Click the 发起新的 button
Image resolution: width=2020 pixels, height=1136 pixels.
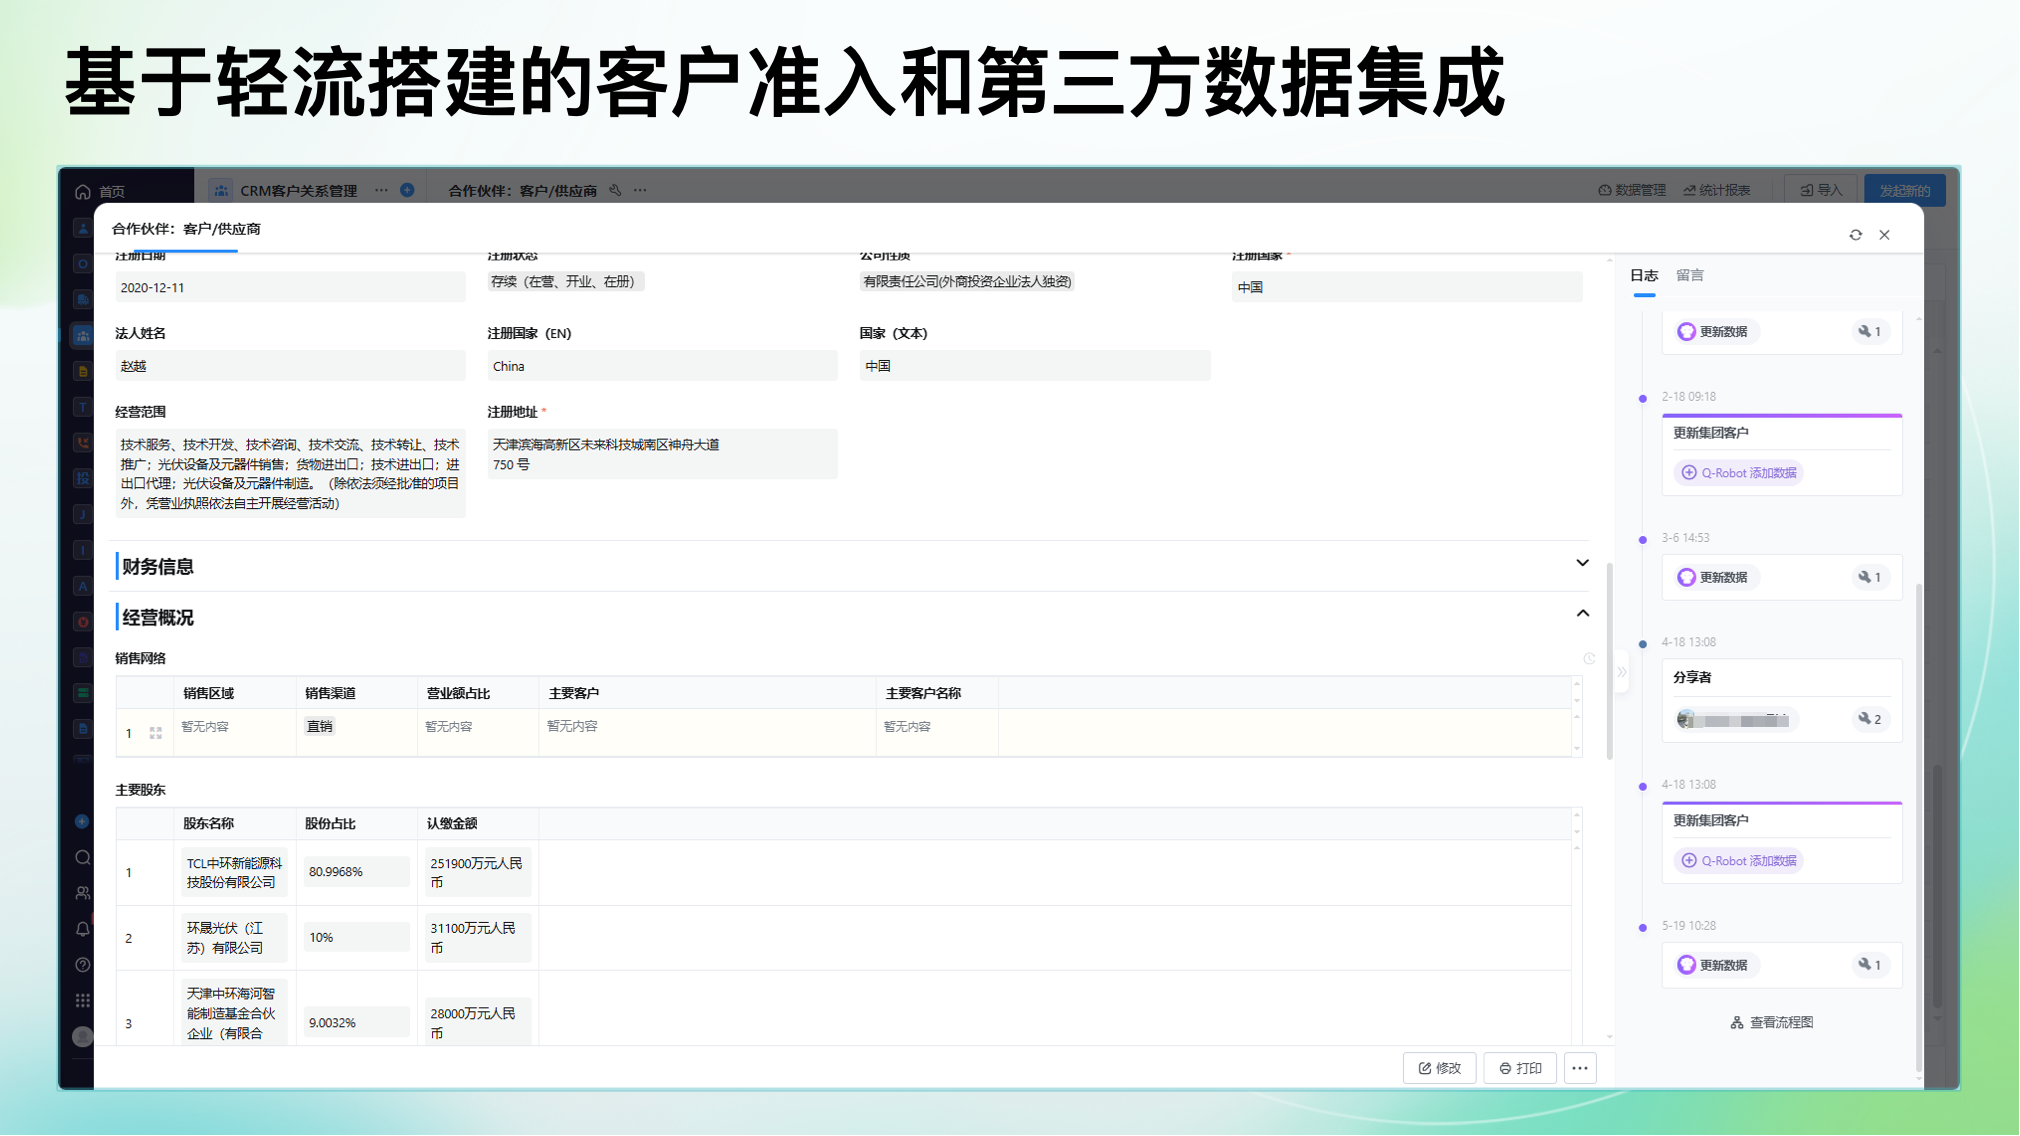click(1904, 190)
